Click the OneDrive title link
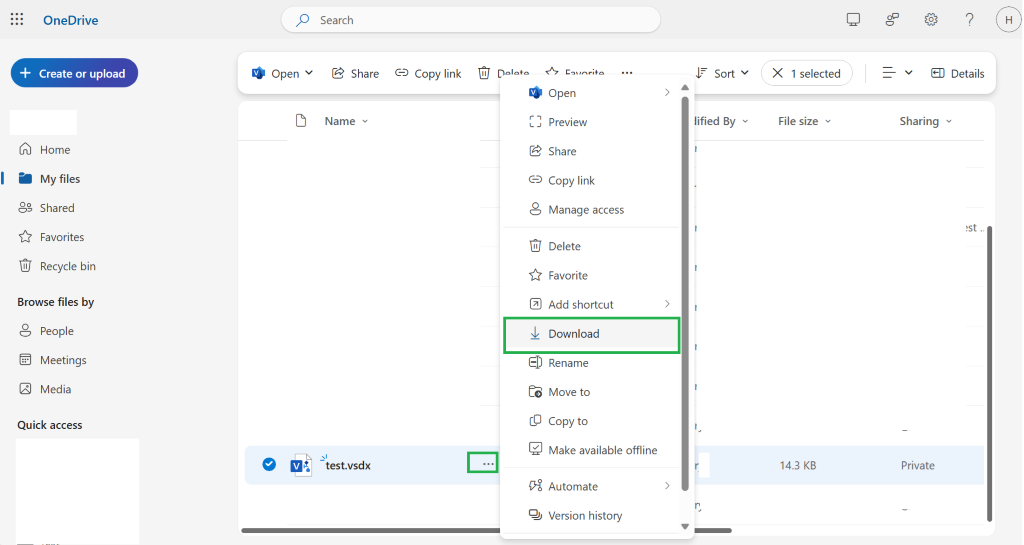The width and height of the screenshot is (1024, 545). (71, 20)
